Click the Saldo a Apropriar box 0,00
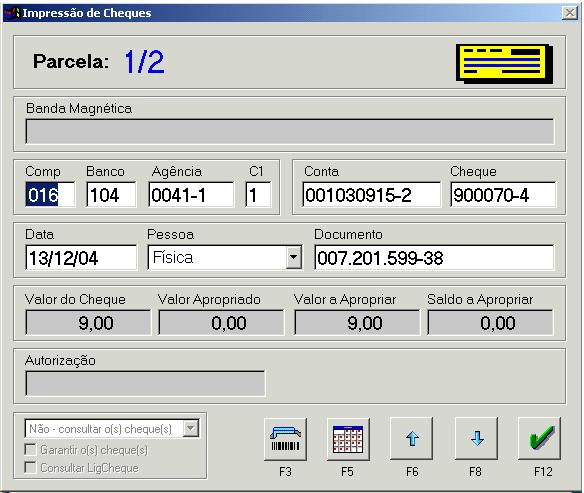 tap(491, 322)
